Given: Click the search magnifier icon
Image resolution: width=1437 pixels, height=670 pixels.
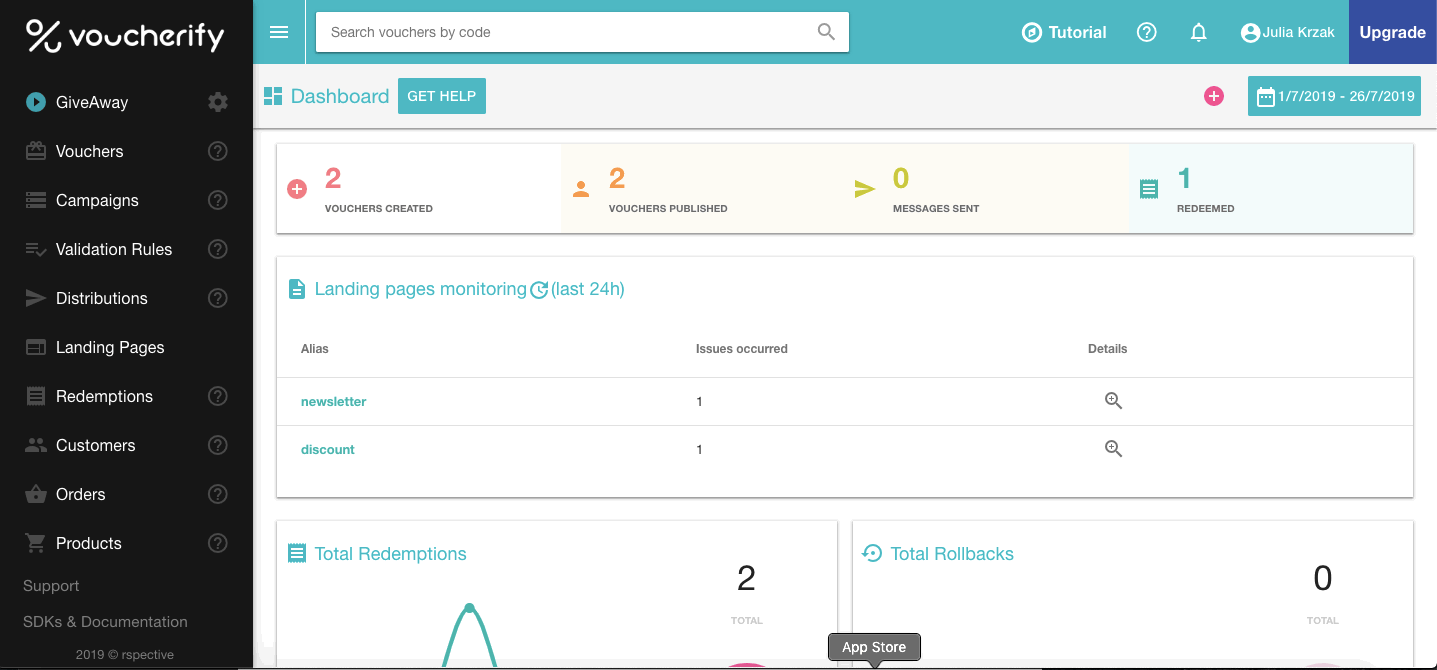Looking at the screenshot, I should tap(826, 32).
